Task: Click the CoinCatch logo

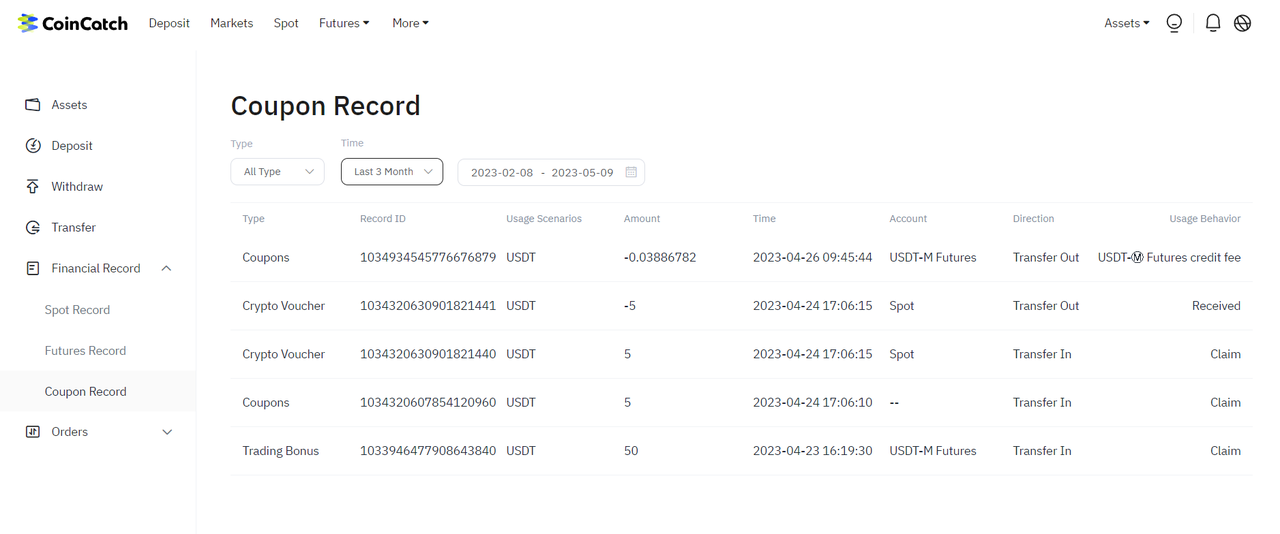Action: pyautogui.click(x=72, y=23)
